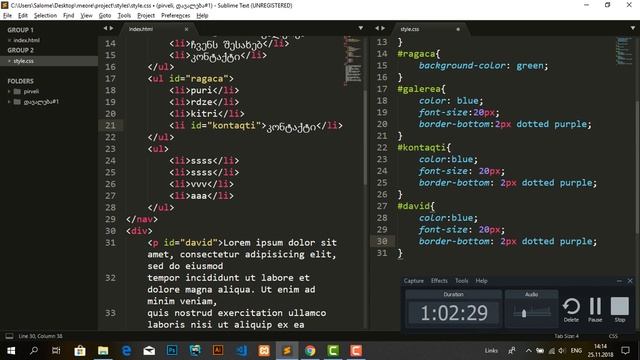This screenshot has width=640, height=360.
Task: Open tab list dropdown of right pane
Action: (633, 28)
